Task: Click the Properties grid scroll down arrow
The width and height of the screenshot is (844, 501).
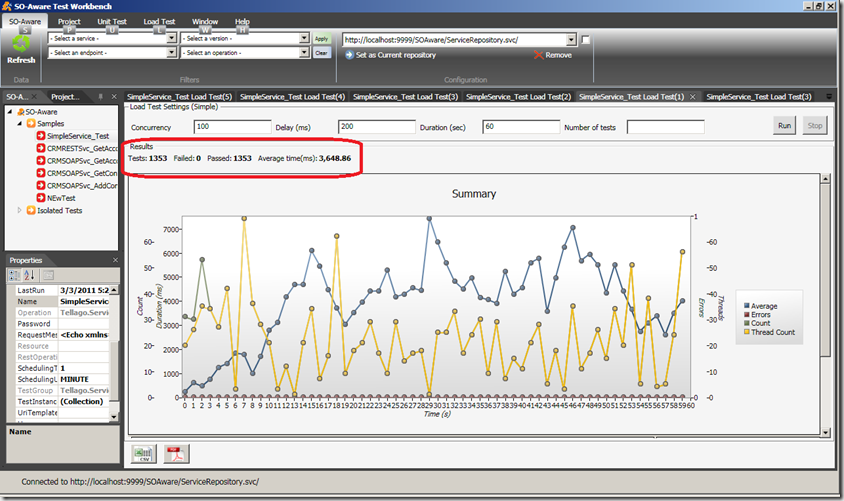Action: 114,417
